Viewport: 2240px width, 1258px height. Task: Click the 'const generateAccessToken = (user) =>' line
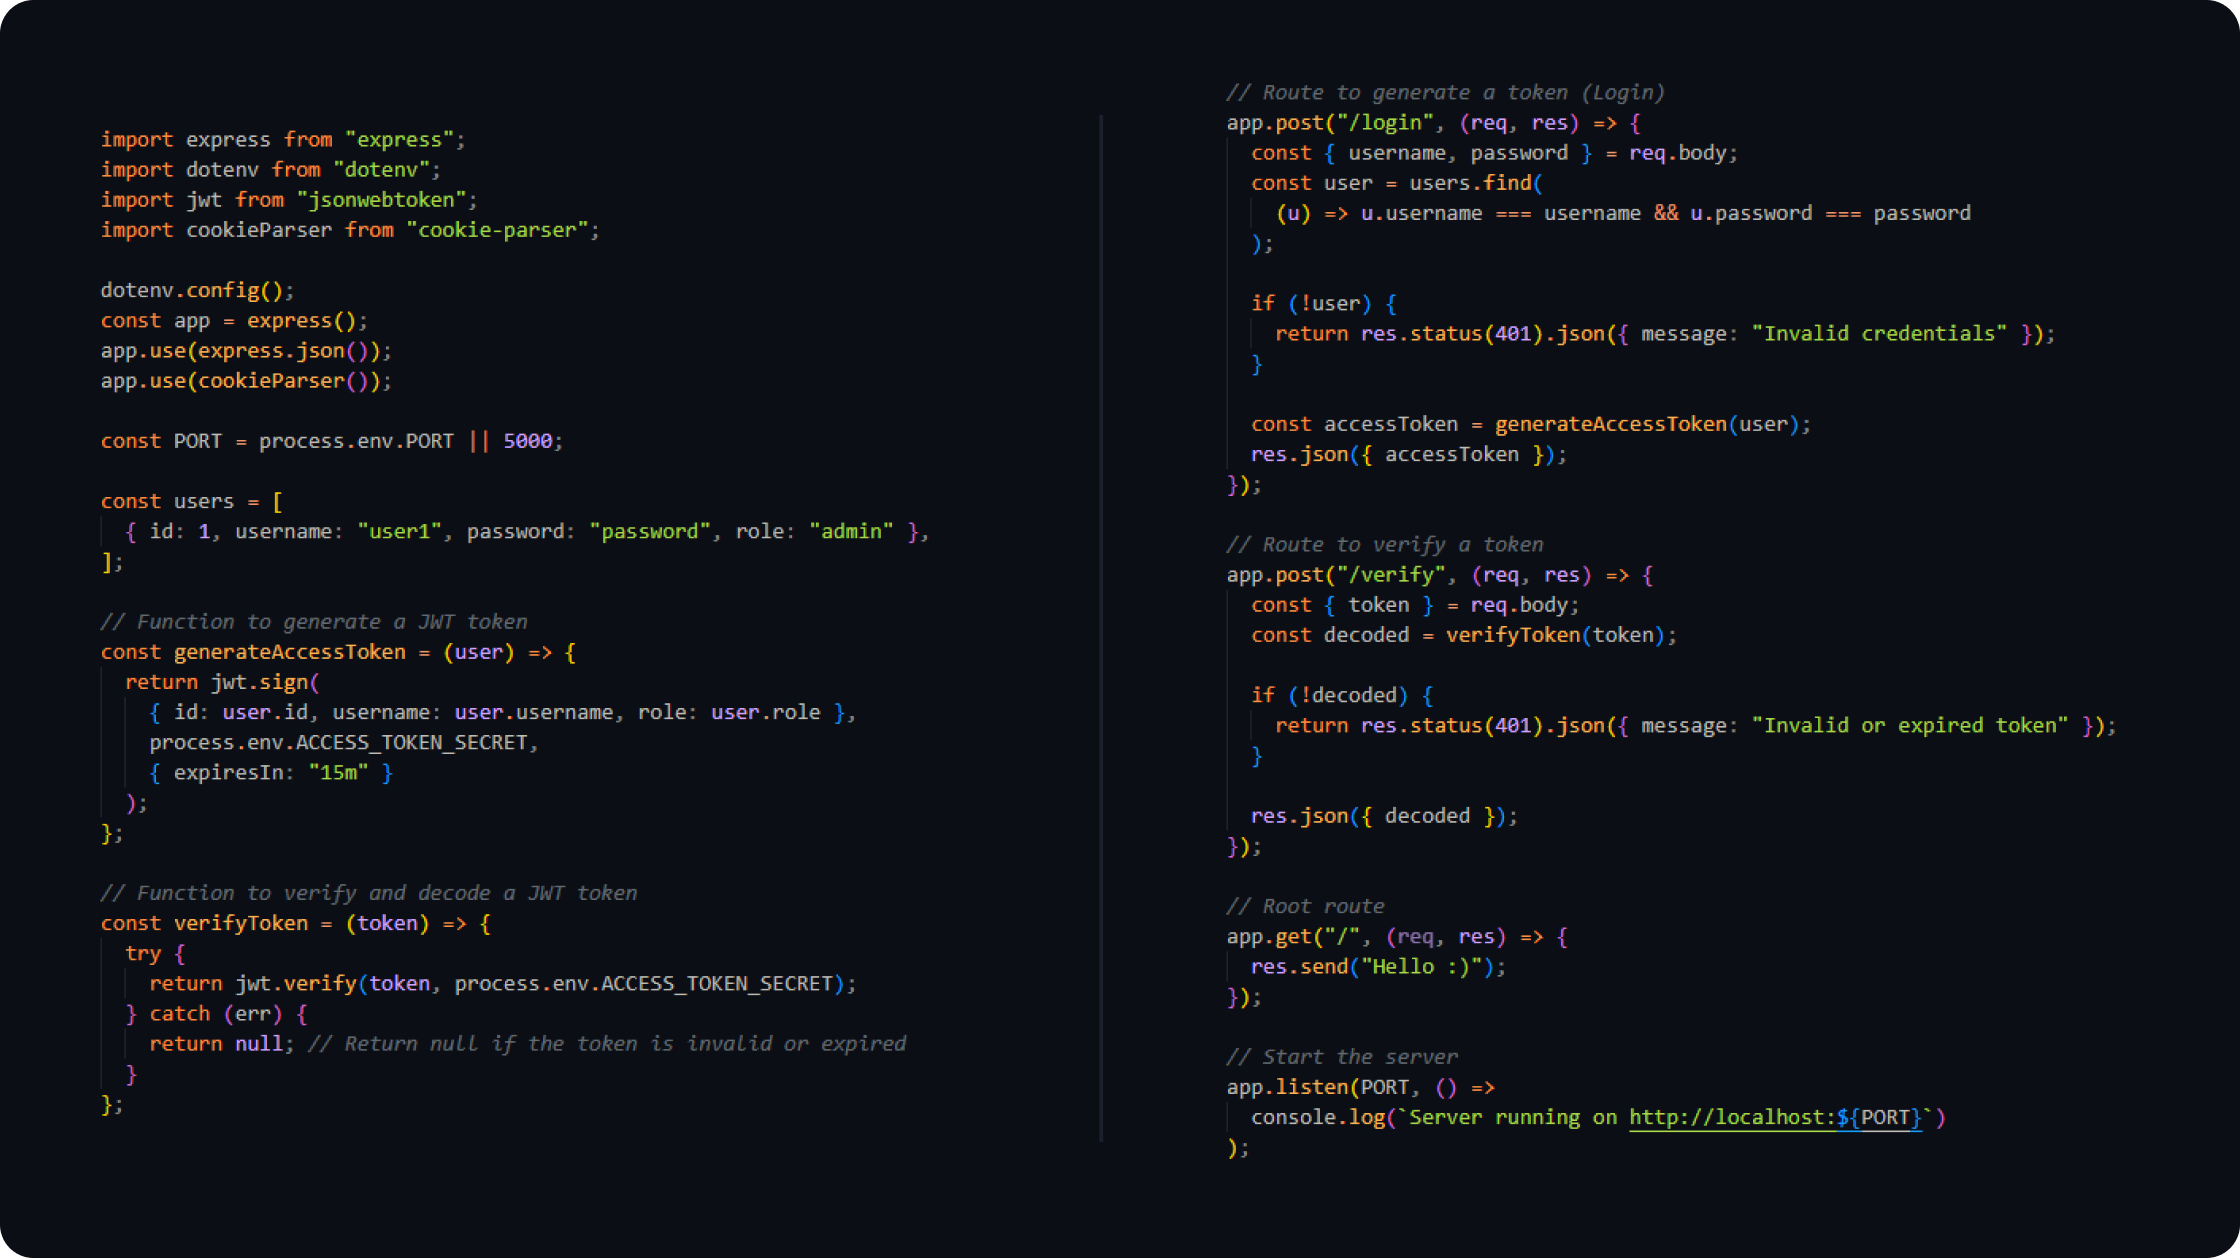click(338, 651)
